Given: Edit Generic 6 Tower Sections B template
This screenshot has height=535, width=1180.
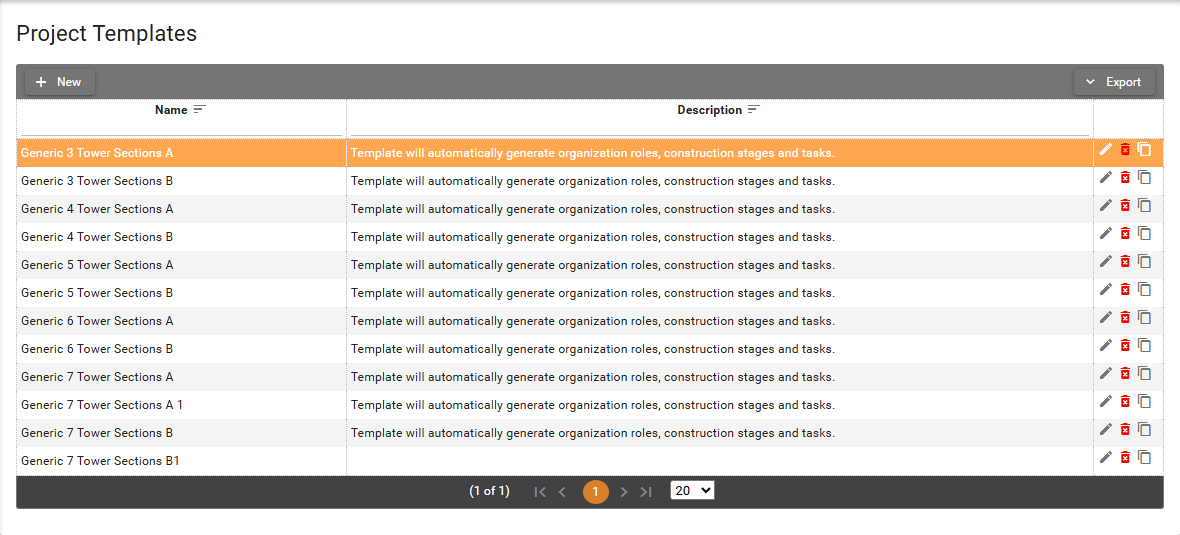Looking at the screenshot, I should (x=1105, y=345).
